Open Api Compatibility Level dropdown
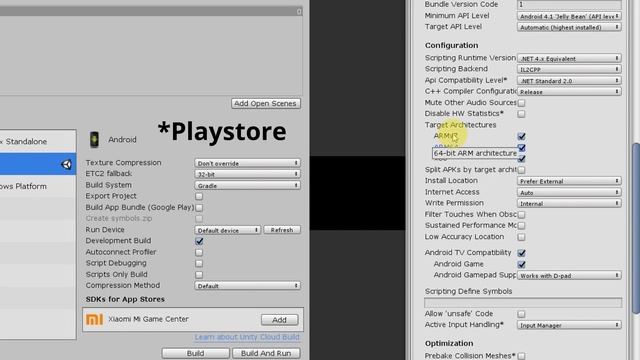The width and height of the screenshot is (640, 360). pos(569,81)
